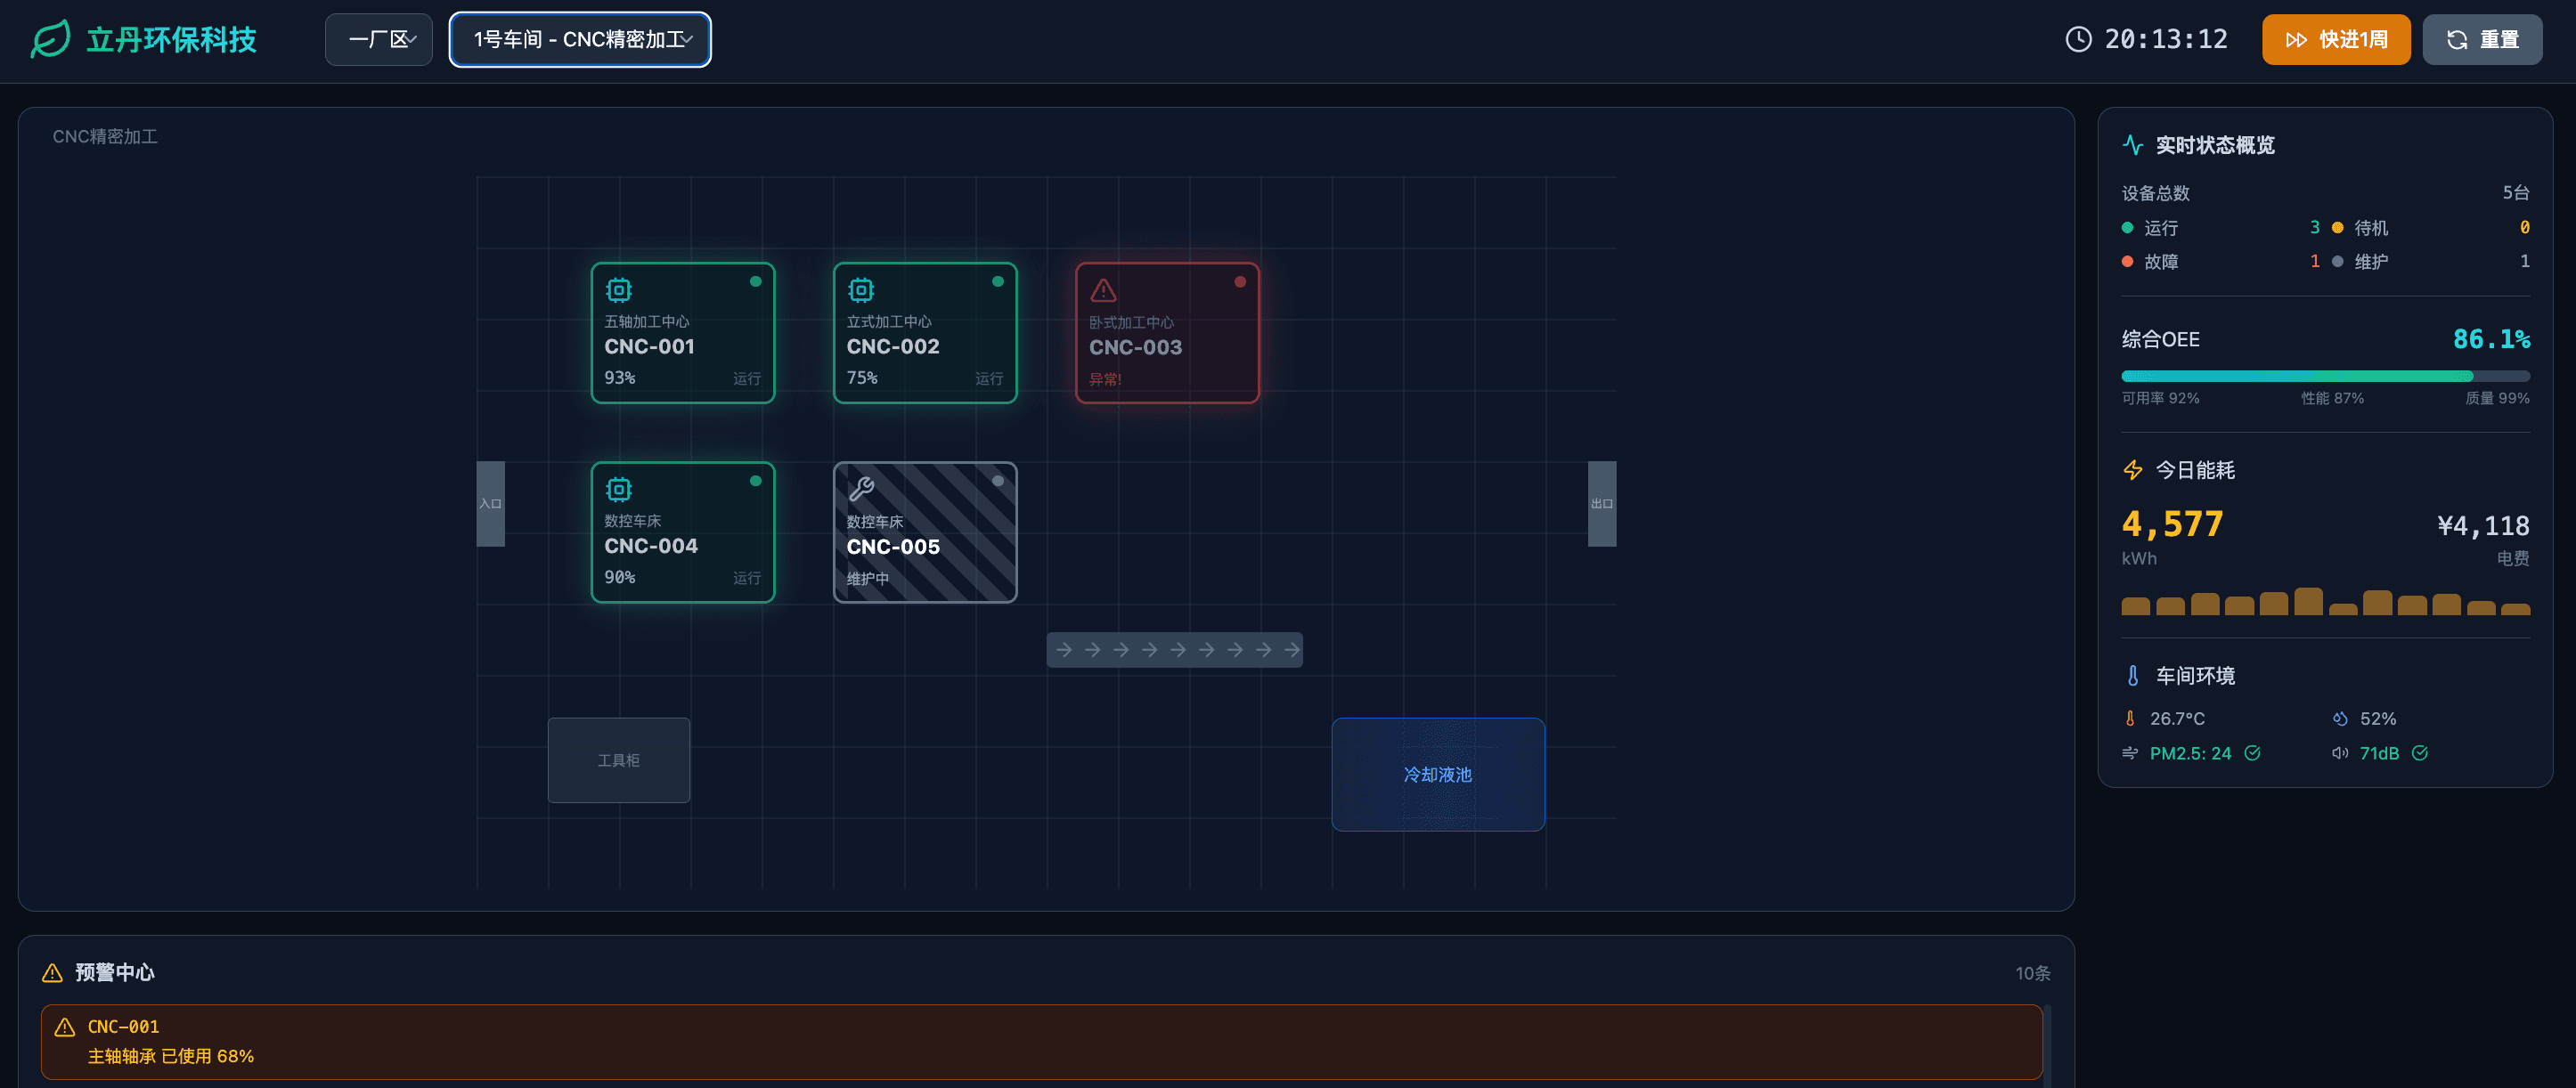2576x1088 pixels.
Task: Open the 一厂区 factory dropdown
Action: (379, 40)
